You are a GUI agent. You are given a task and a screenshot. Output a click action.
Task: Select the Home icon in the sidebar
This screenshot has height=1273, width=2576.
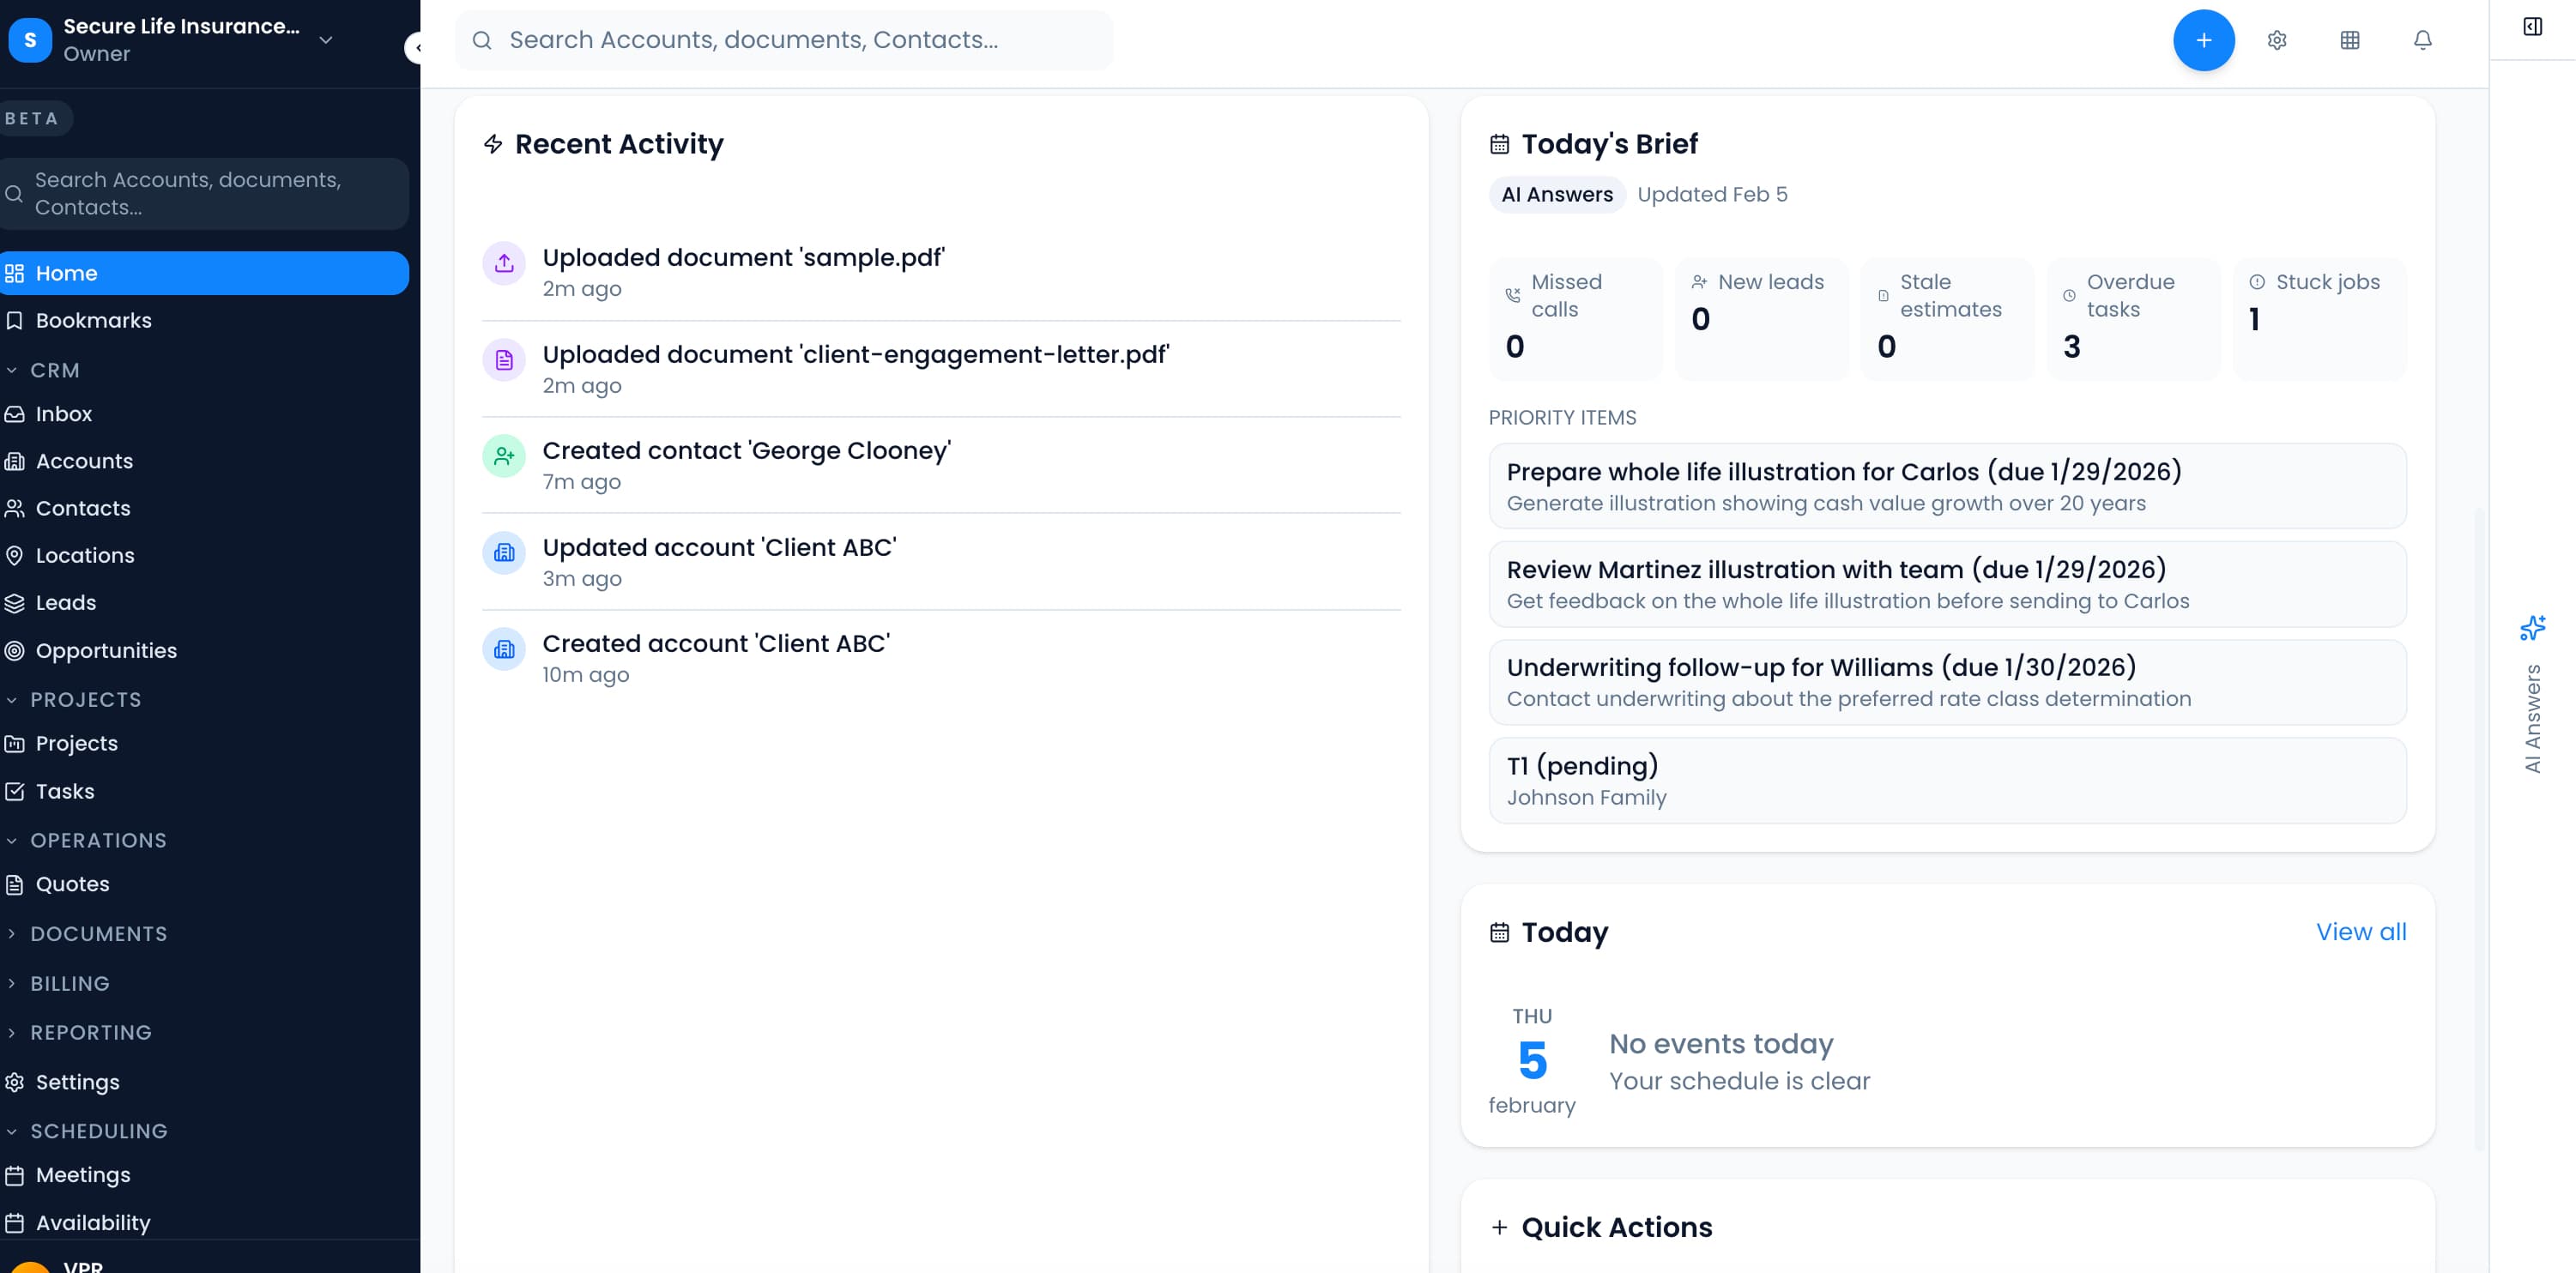click(15, 272)
